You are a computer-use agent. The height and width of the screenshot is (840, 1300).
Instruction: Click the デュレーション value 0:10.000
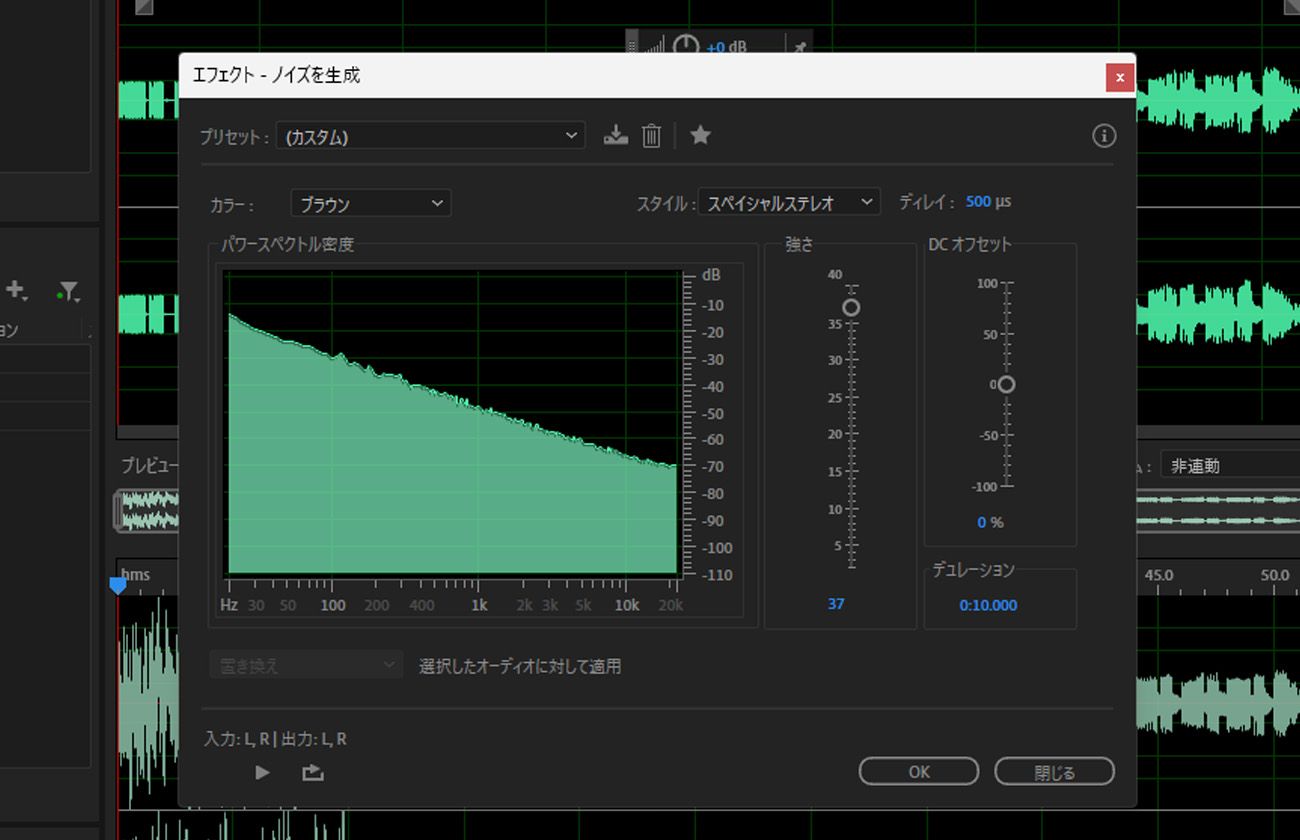pyautogui.click(x=988, y=605)
